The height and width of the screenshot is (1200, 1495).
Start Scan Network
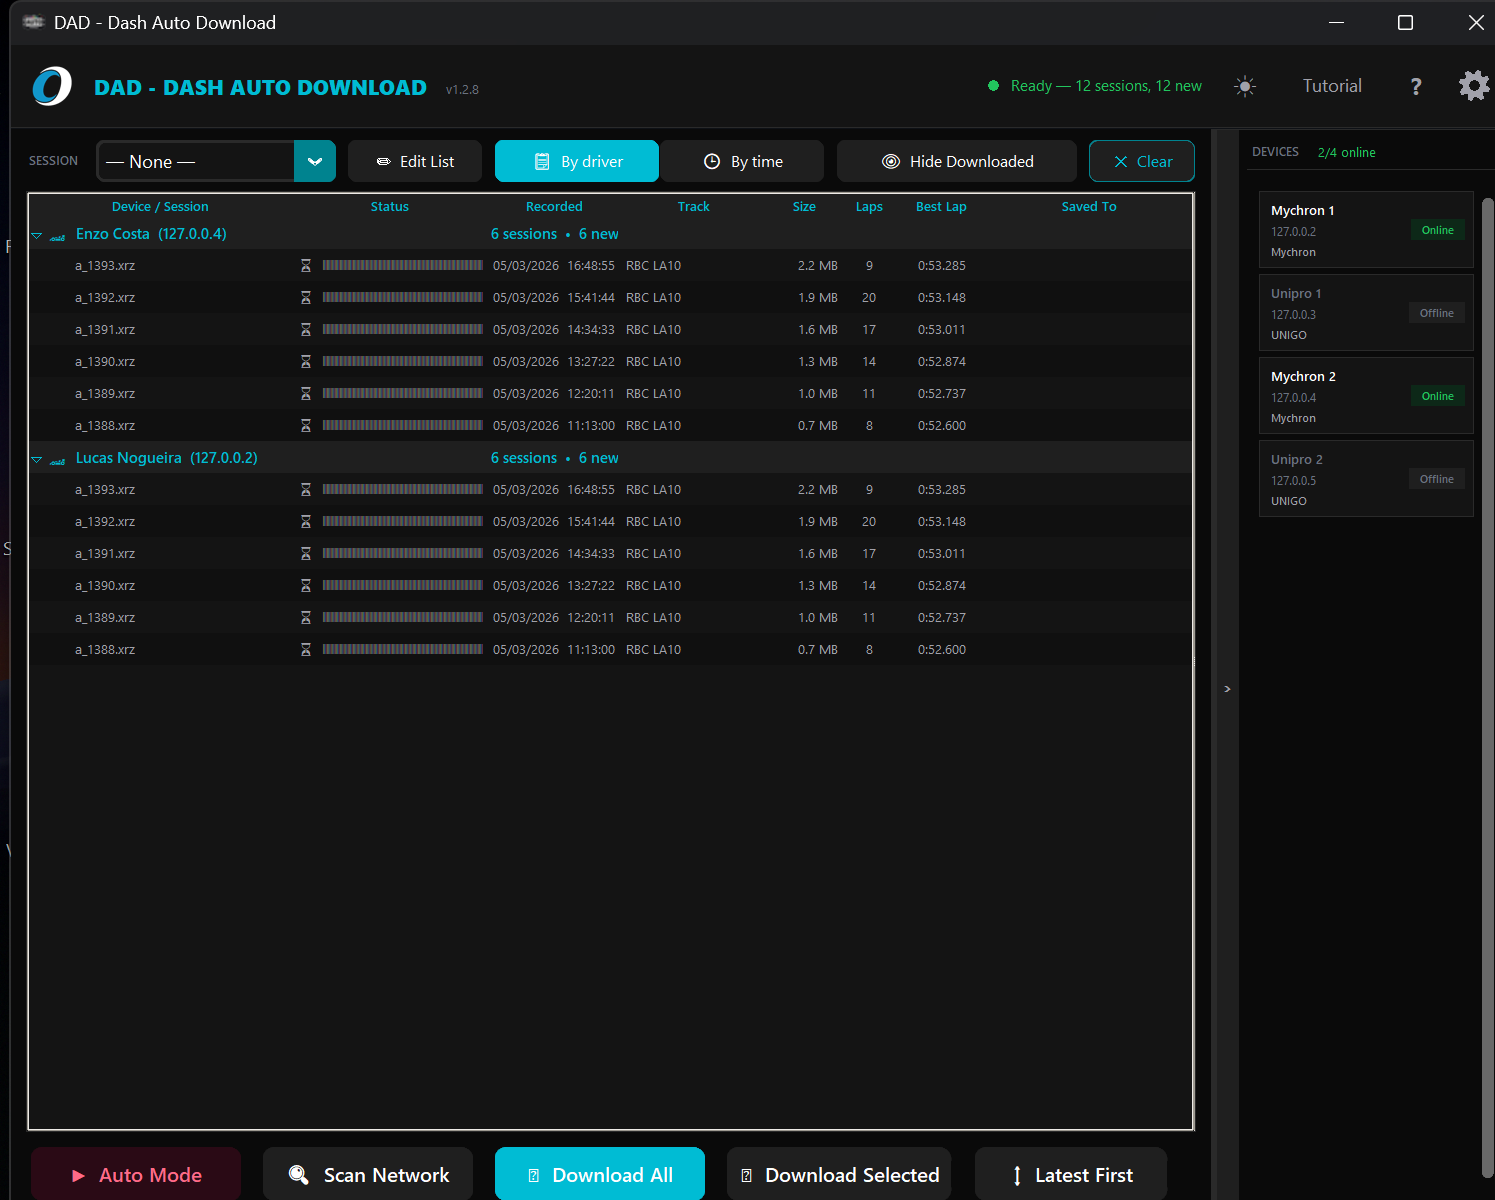tap(368, 1175)
